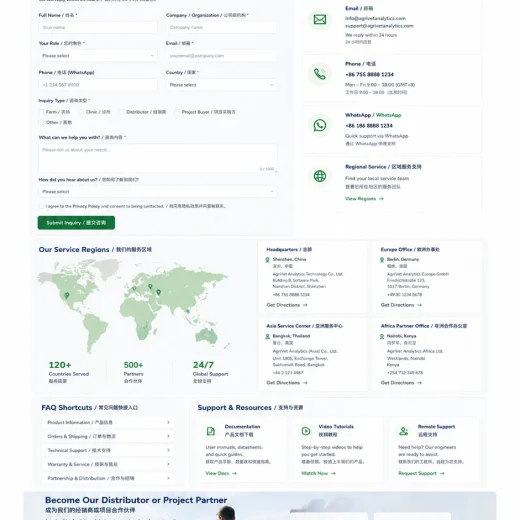Click the map pin on North America
Image resolution: width=520 pixels, height=520 pixels.
pyautogui.click(x=67, y=296)
